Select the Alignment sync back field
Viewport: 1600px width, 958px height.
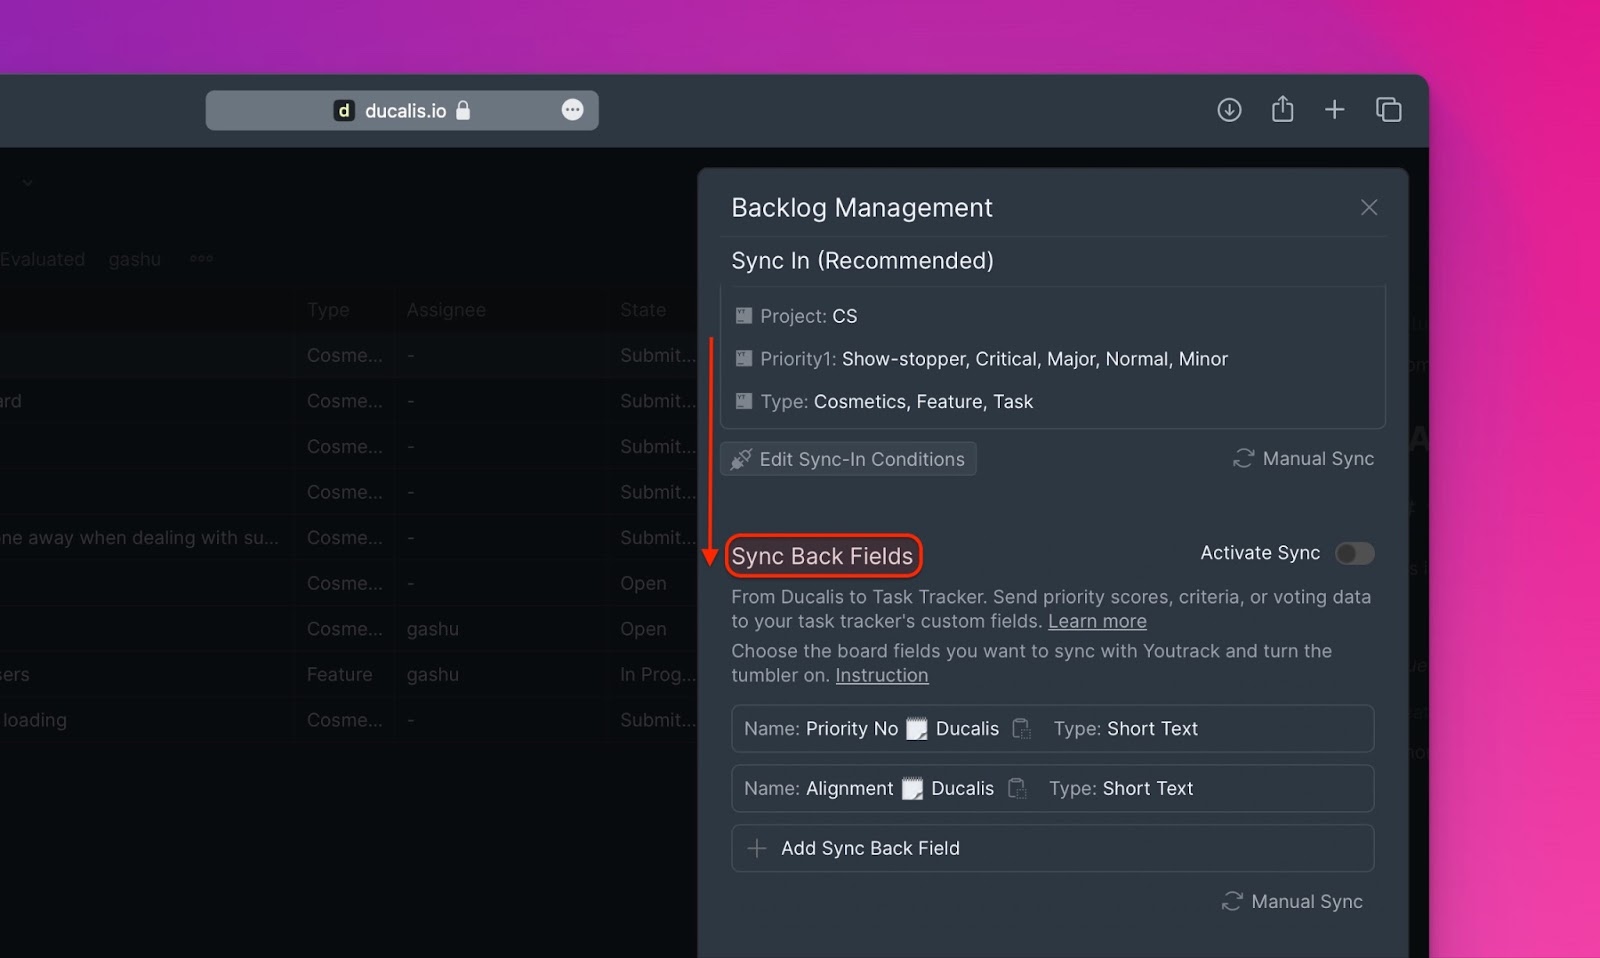click(x=1052, y=788)
